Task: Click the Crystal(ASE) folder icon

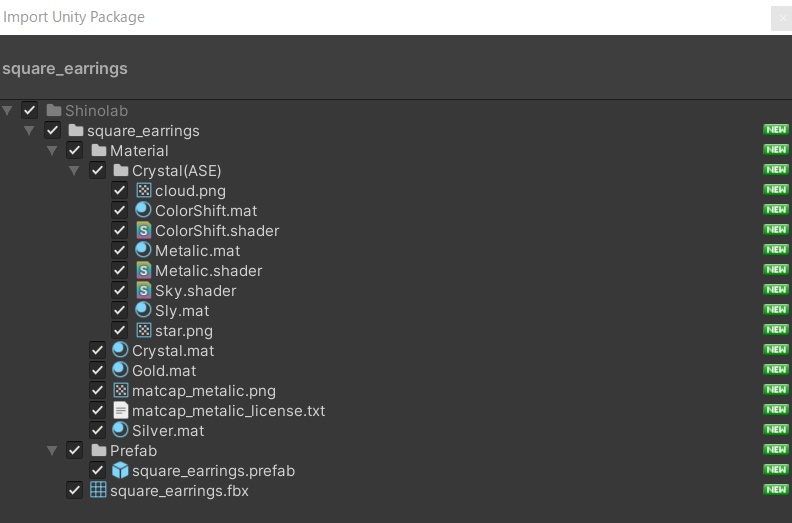Action: 120,170
